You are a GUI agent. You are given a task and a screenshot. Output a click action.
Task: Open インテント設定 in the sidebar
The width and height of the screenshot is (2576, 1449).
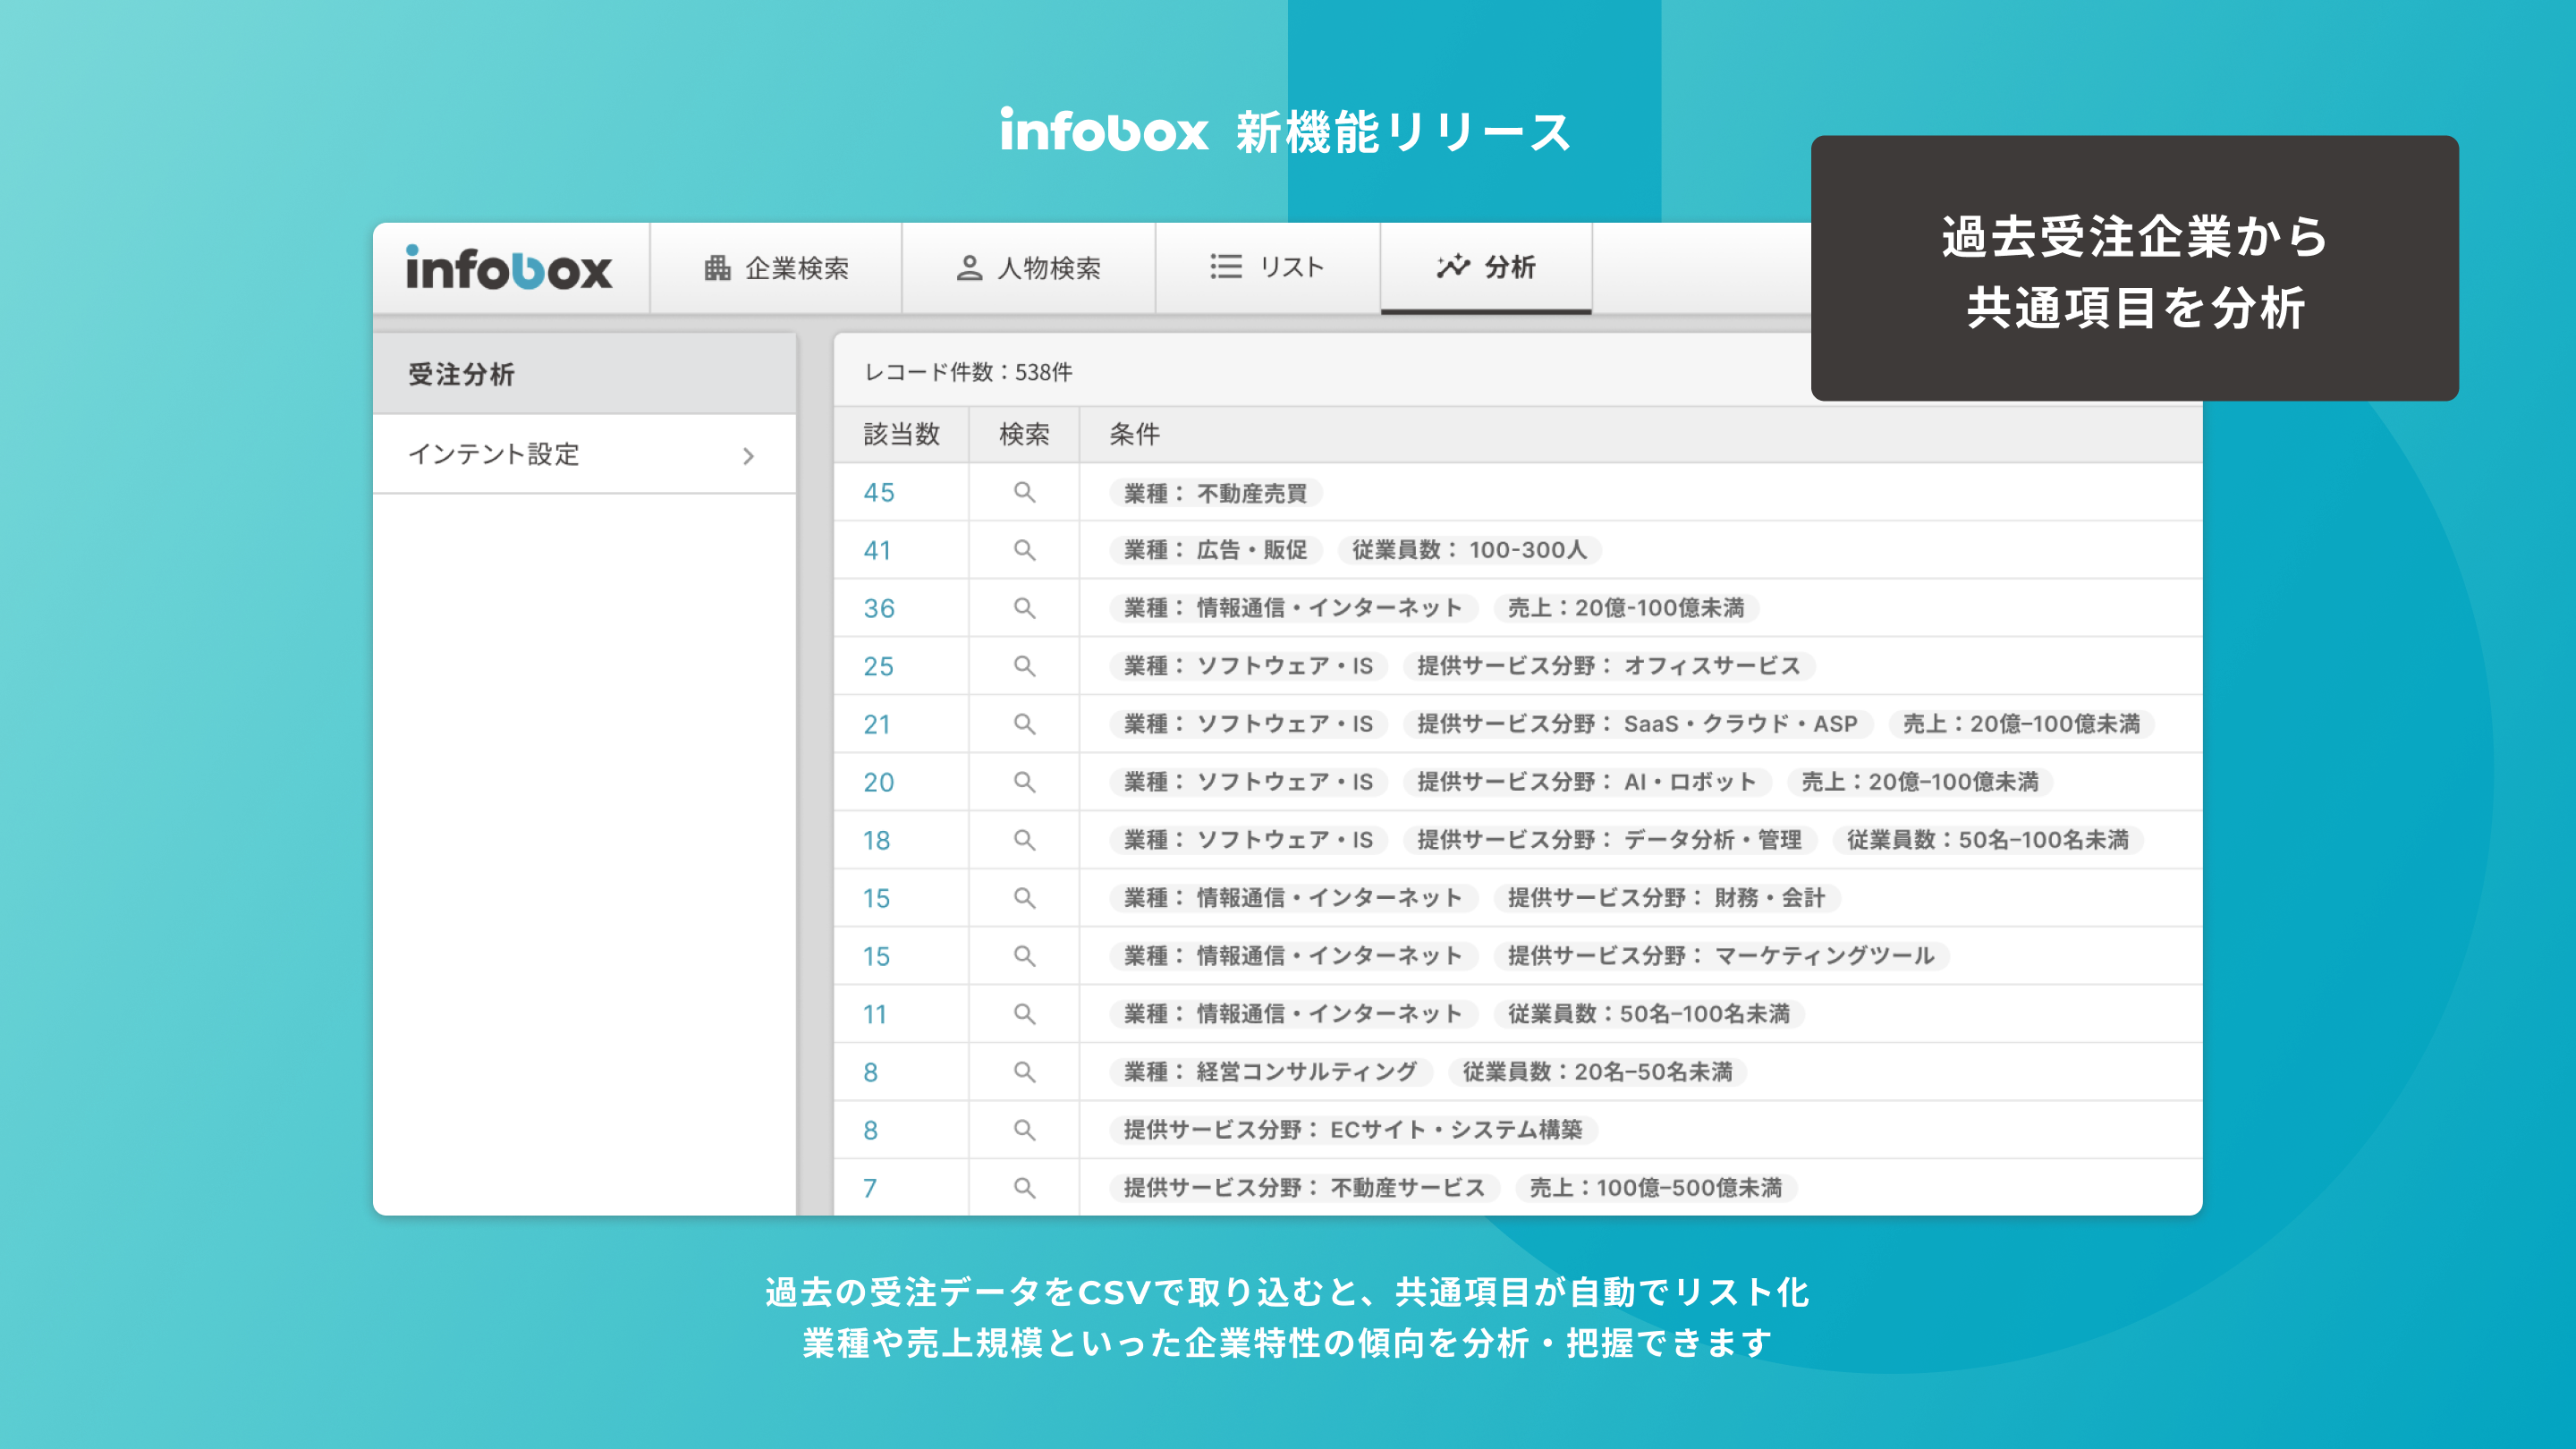coord(585,454)
